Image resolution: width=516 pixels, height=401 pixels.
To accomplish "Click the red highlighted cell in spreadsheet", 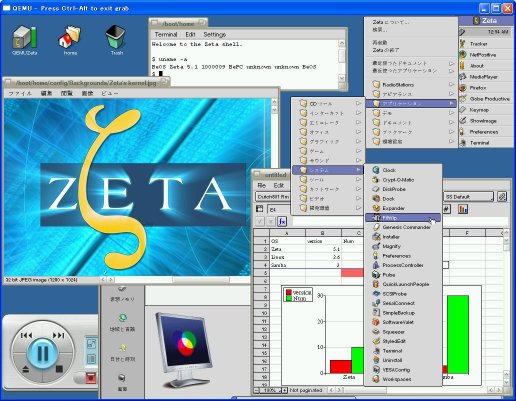I will click(x=352, y=273).
